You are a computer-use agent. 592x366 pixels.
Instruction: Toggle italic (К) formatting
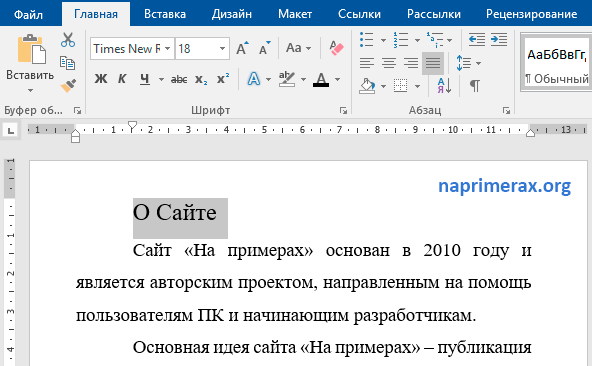point(122,79)
